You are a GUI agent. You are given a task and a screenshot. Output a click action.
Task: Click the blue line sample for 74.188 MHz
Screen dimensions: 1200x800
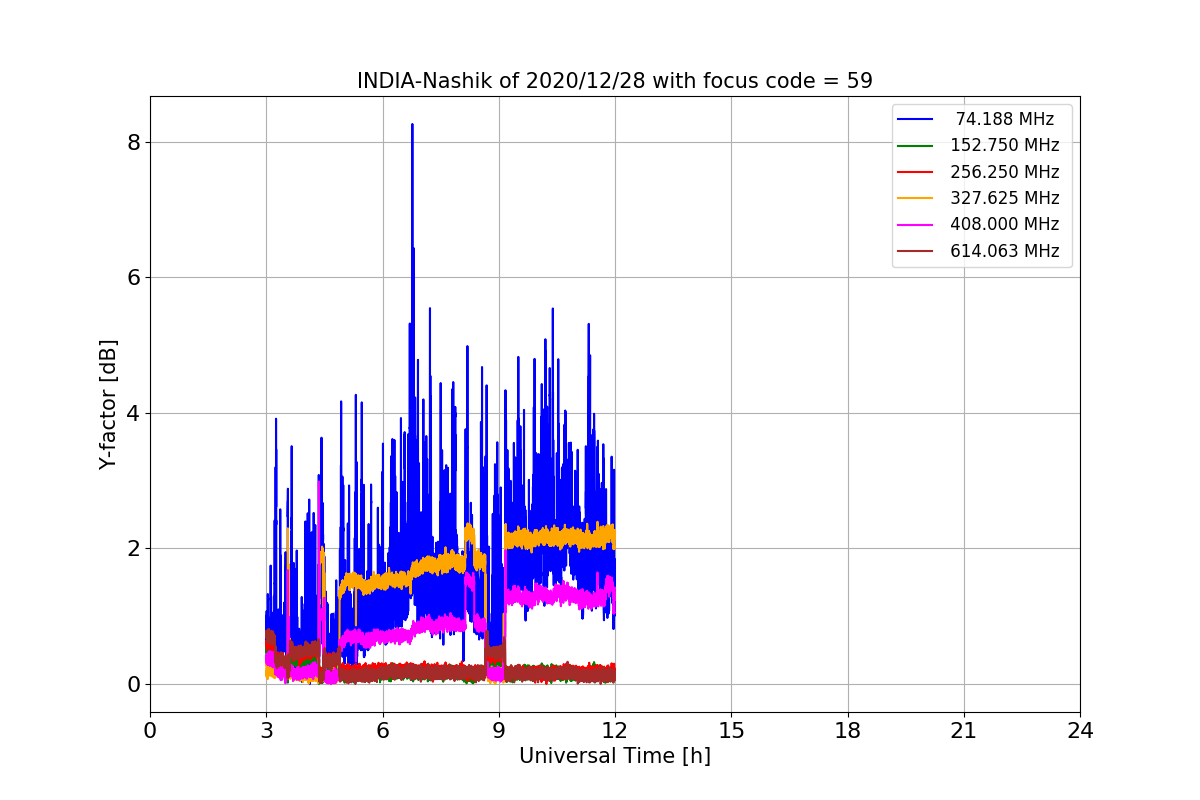click(x=916, y=119)
